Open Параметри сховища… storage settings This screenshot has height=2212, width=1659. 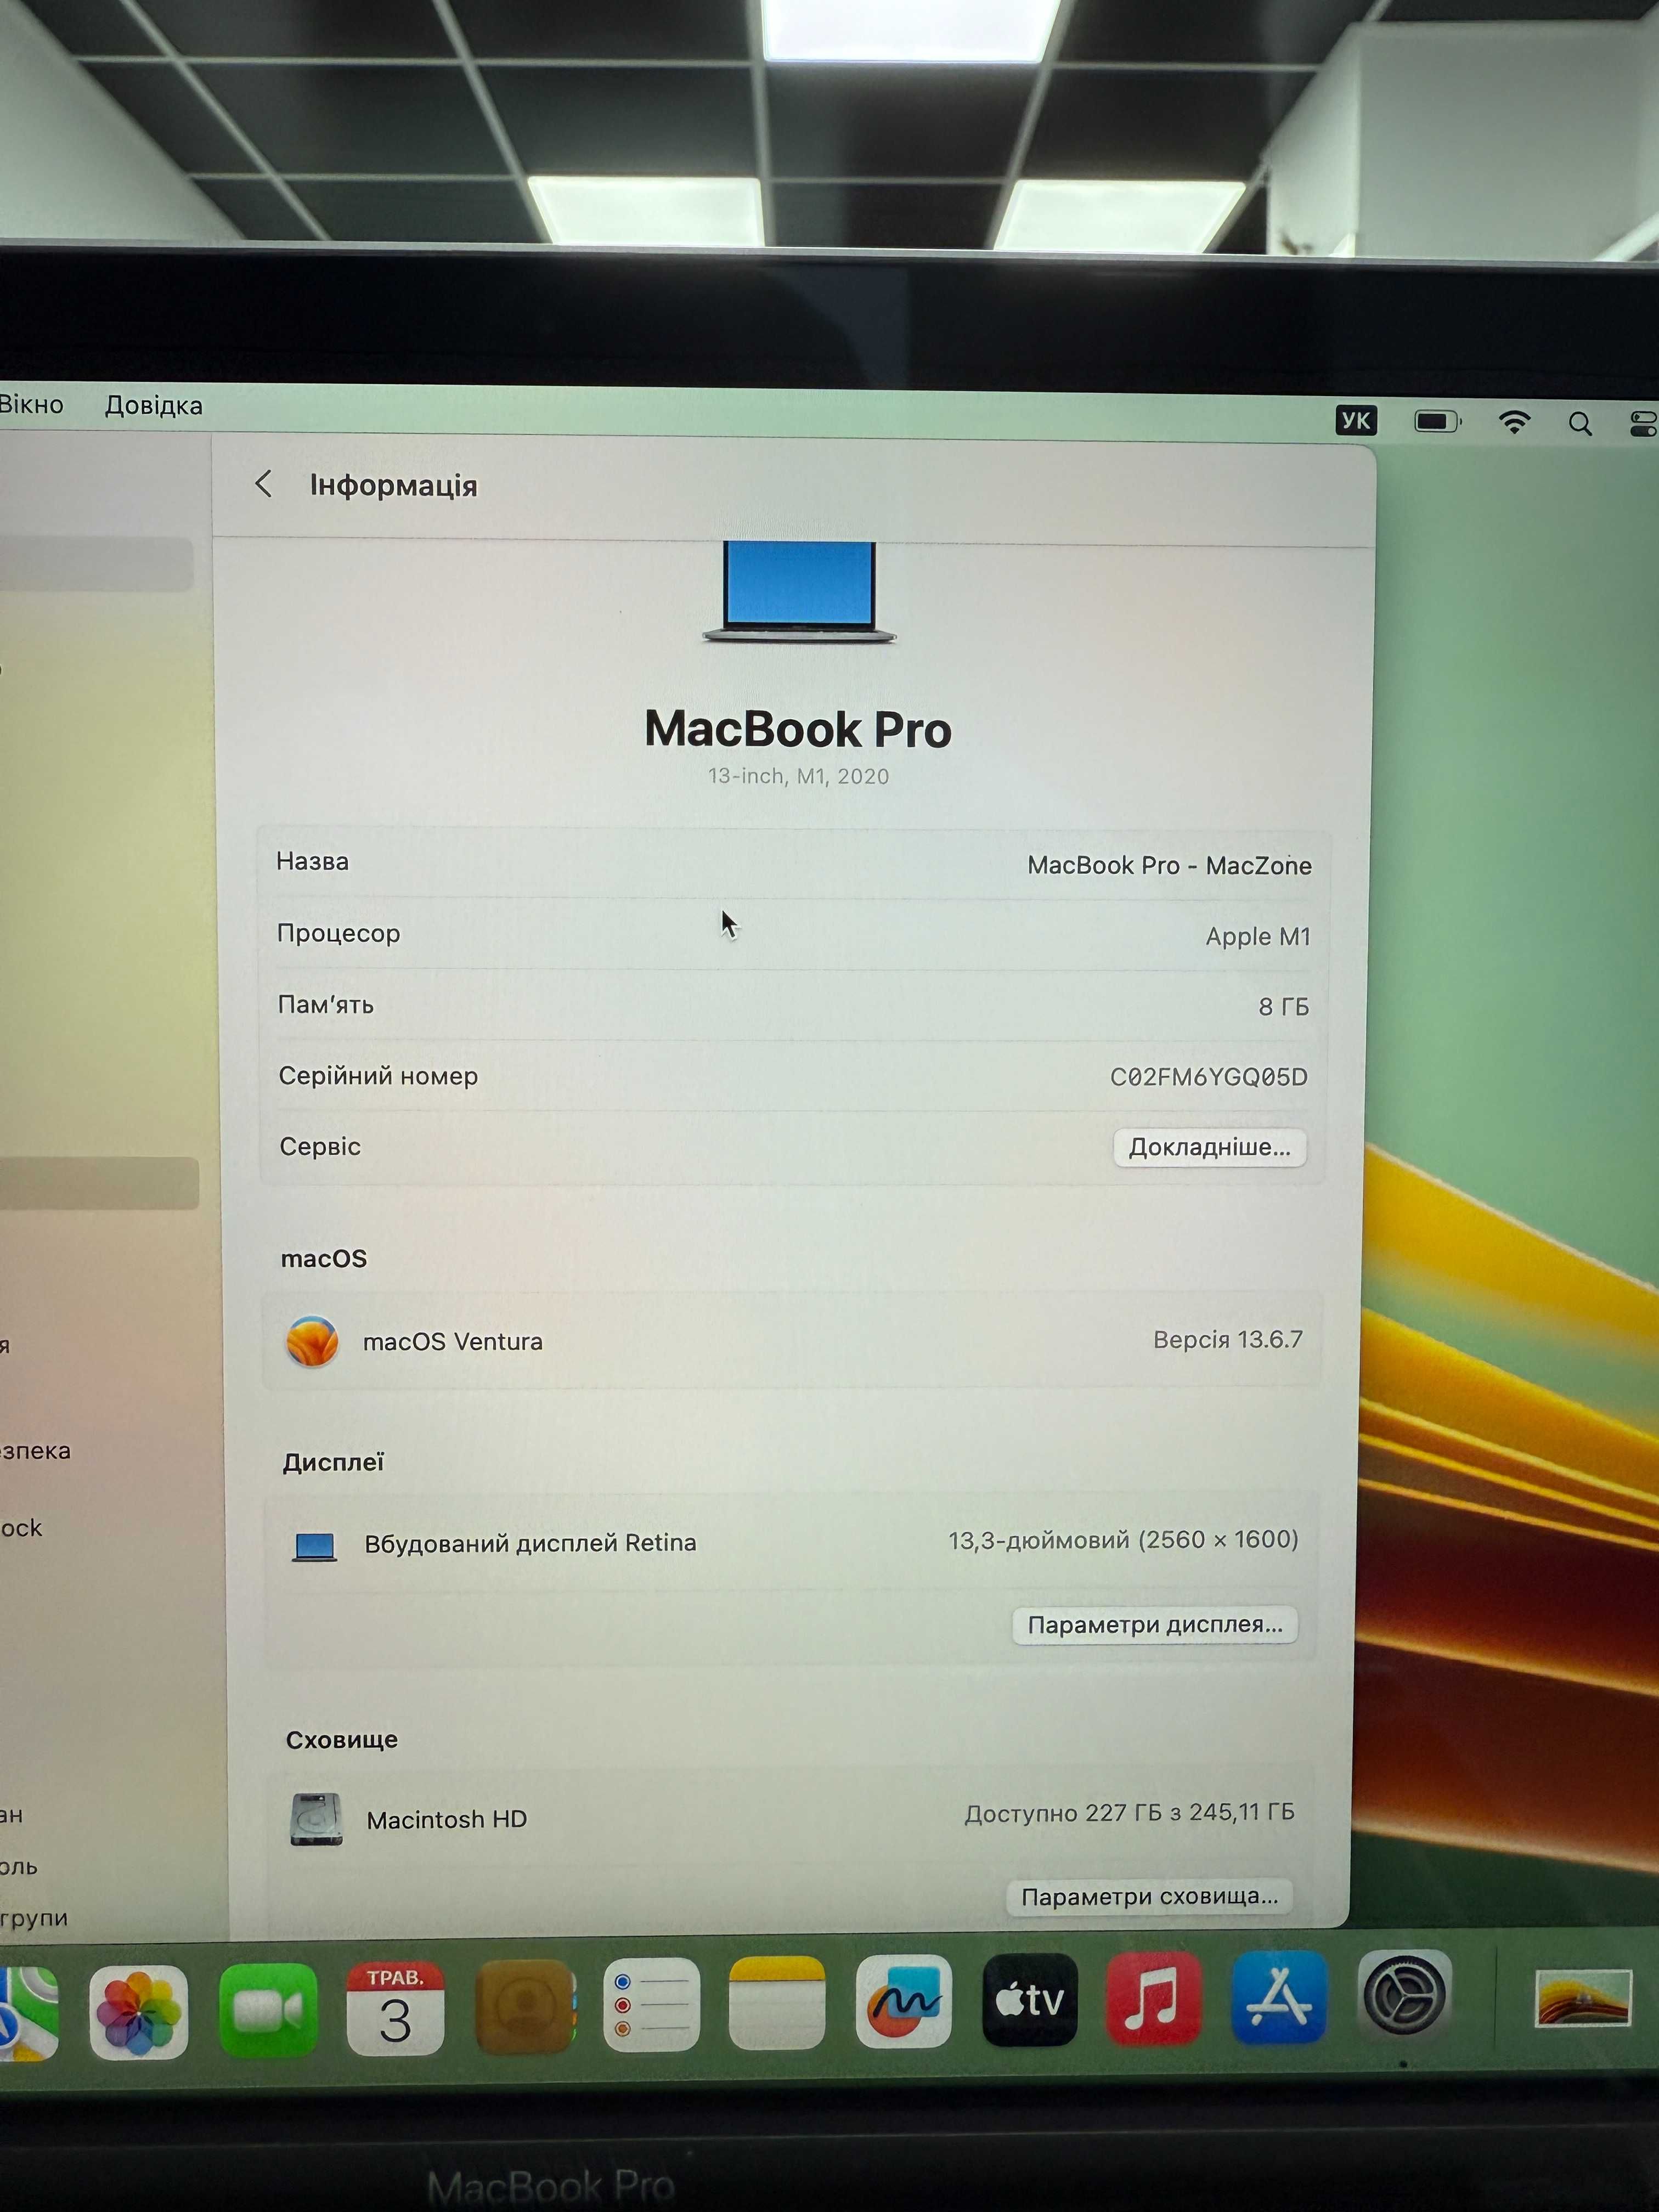pyautogui.click(x=1149, y=1896)
